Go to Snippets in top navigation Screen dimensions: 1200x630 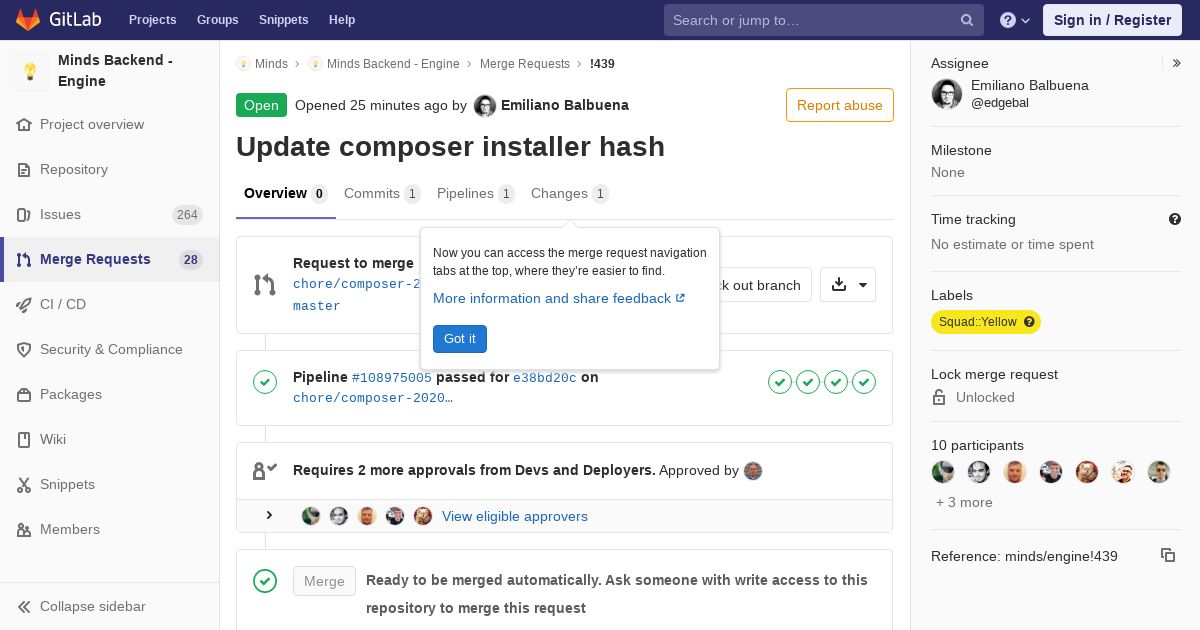coord(283,20)
